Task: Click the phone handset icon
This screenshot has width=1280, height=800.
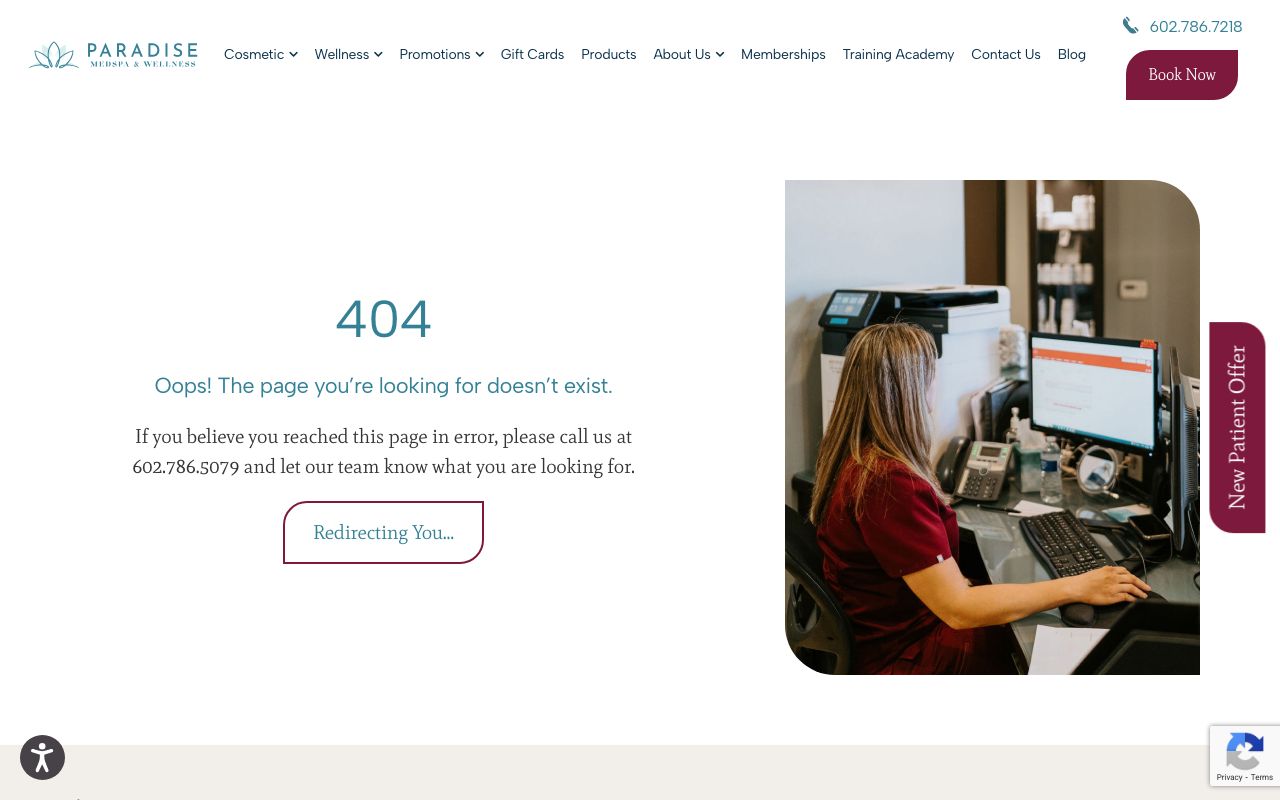Action: click(x=1131, y=26)
